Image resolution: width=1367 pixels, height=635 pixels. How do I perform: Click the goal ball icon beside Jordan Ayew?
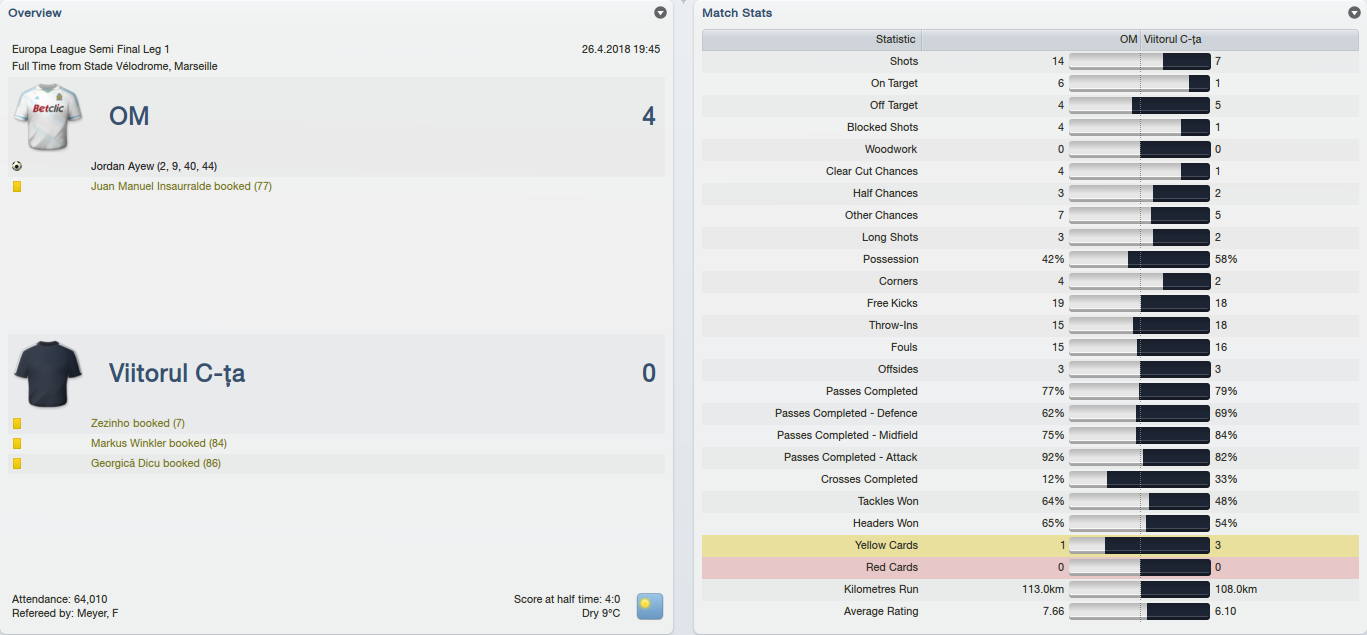(17, 167)
